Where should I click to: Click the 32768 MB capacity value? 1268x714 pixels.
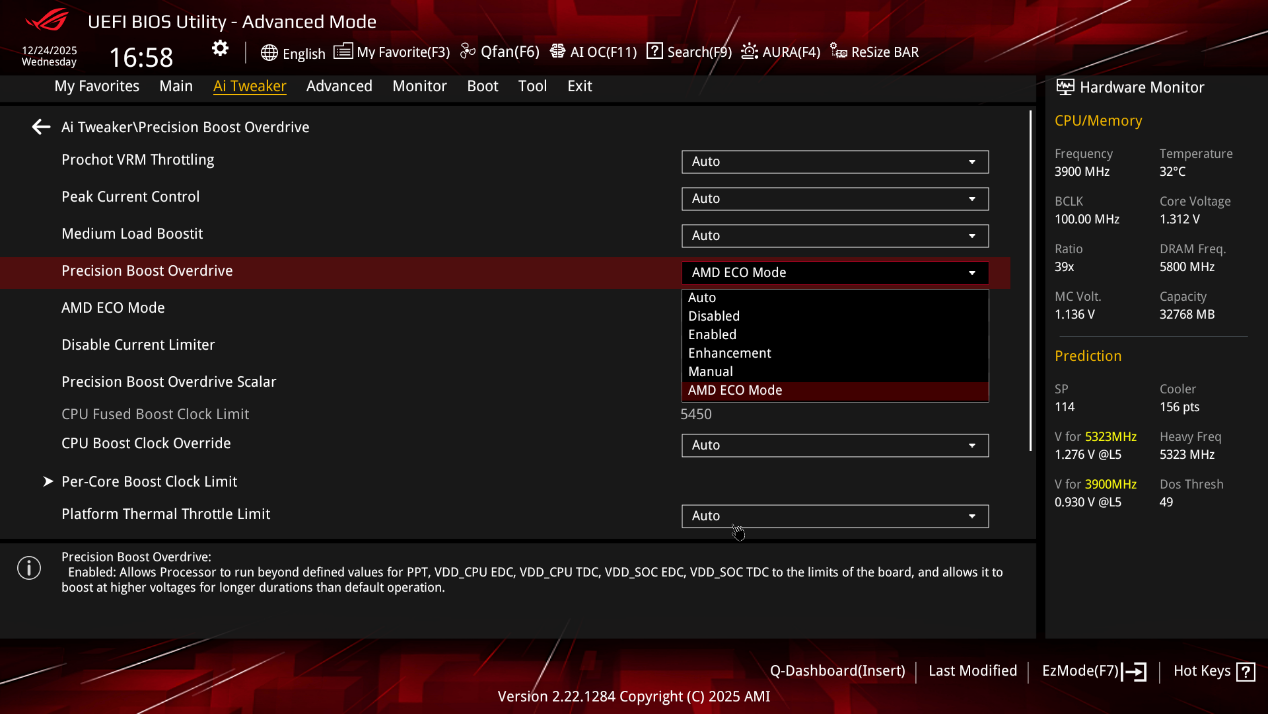tap(1187, 314)
